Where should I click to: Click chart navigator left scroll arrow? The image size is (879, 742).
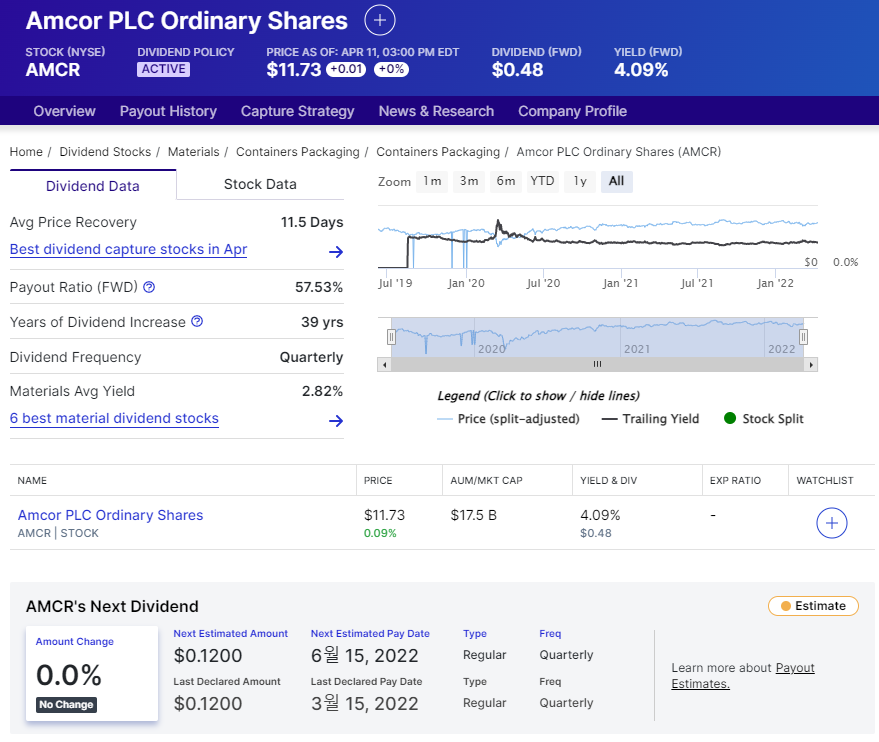pos(384,365)
